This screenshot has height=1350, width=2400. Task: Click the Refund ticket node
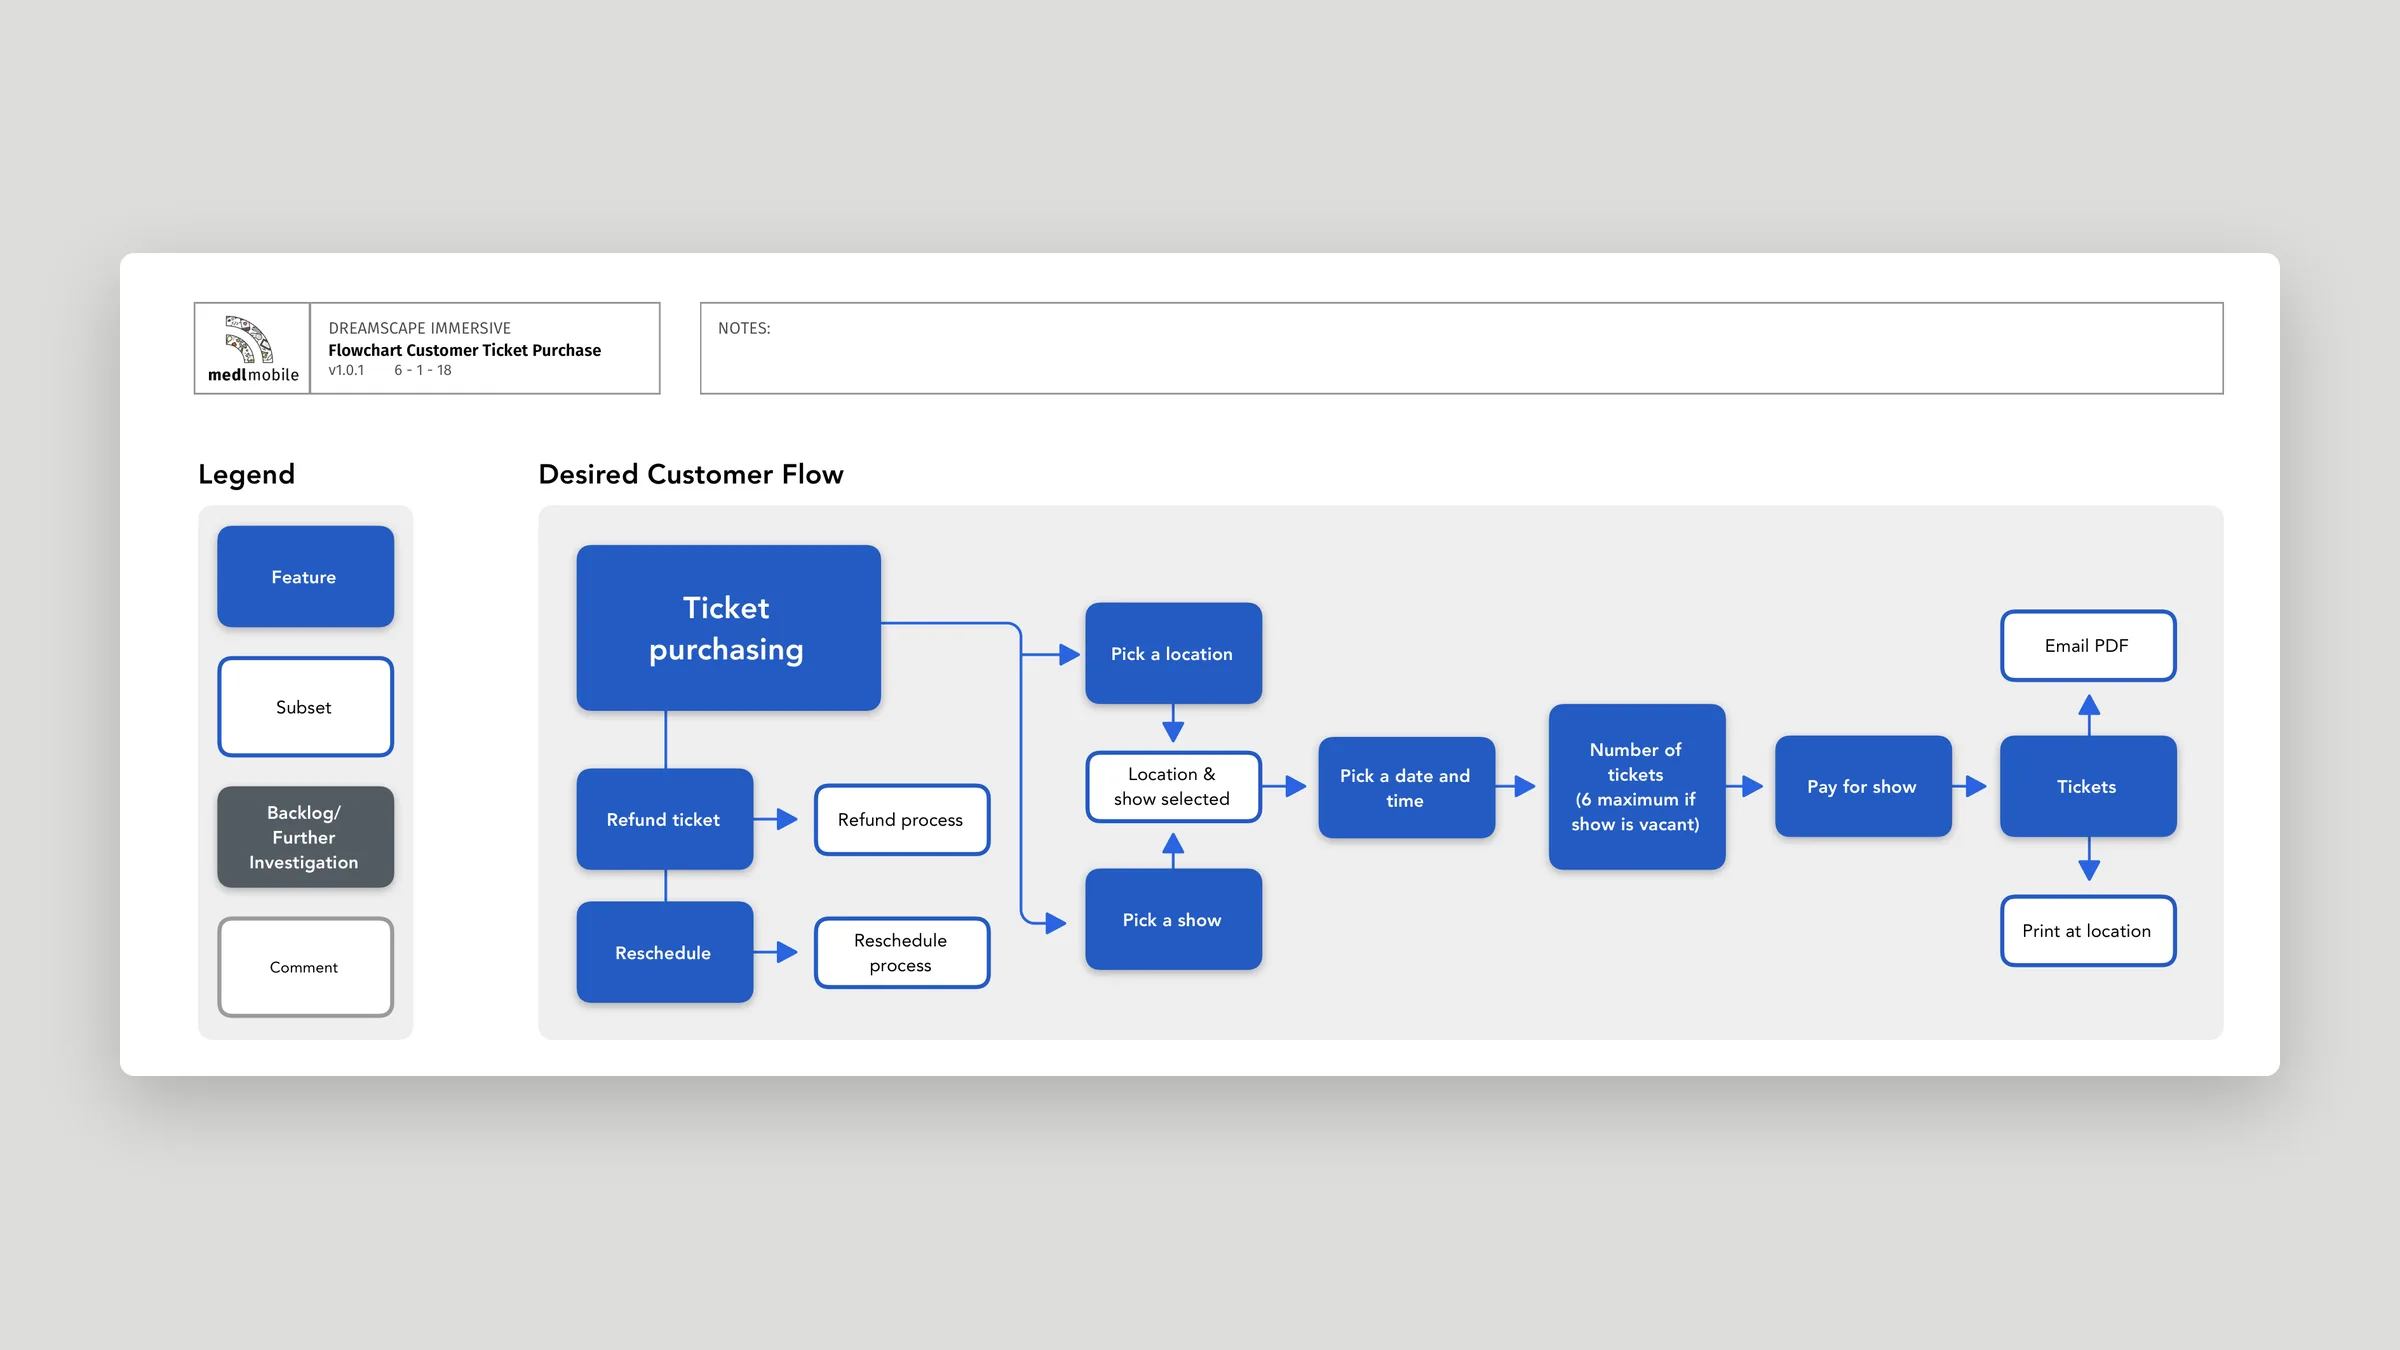click(x=664, y=819)
